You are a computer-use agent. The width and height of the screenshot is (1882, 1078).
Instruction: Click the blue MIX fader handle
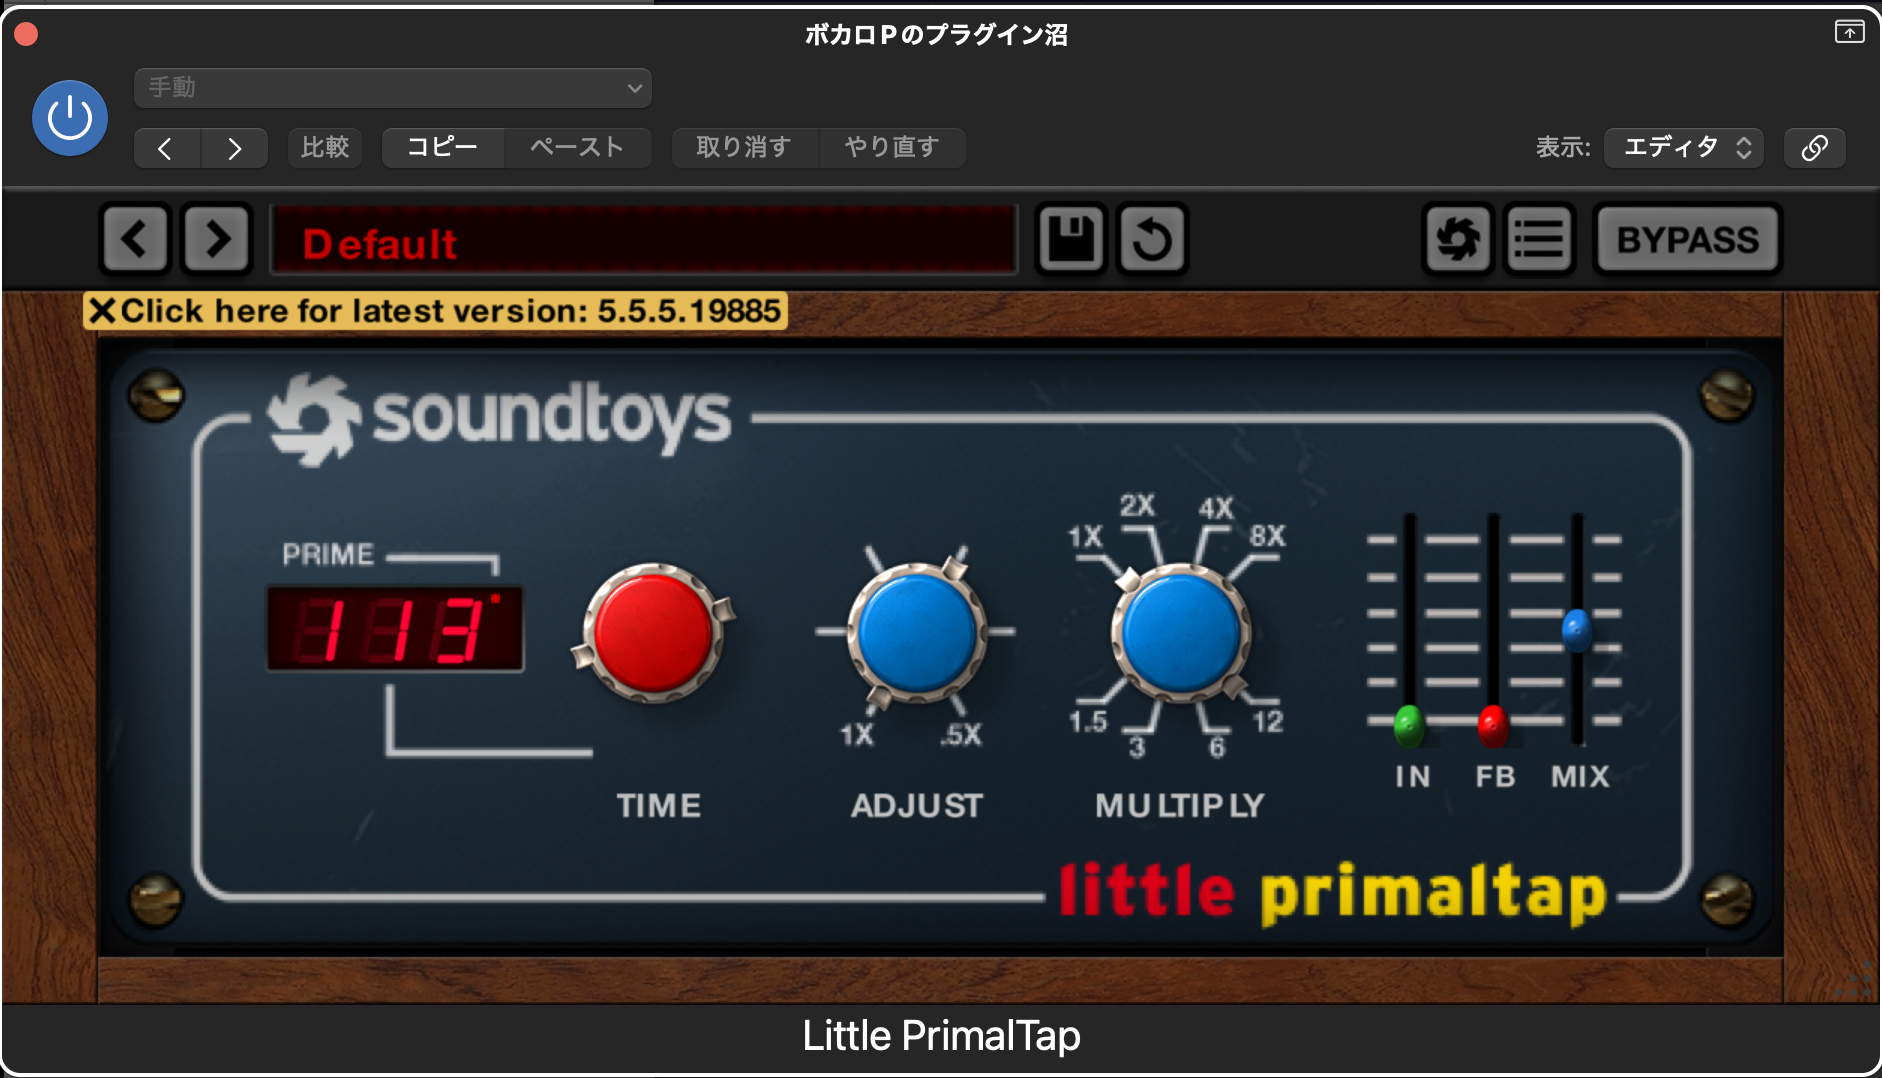point(1577,630)
